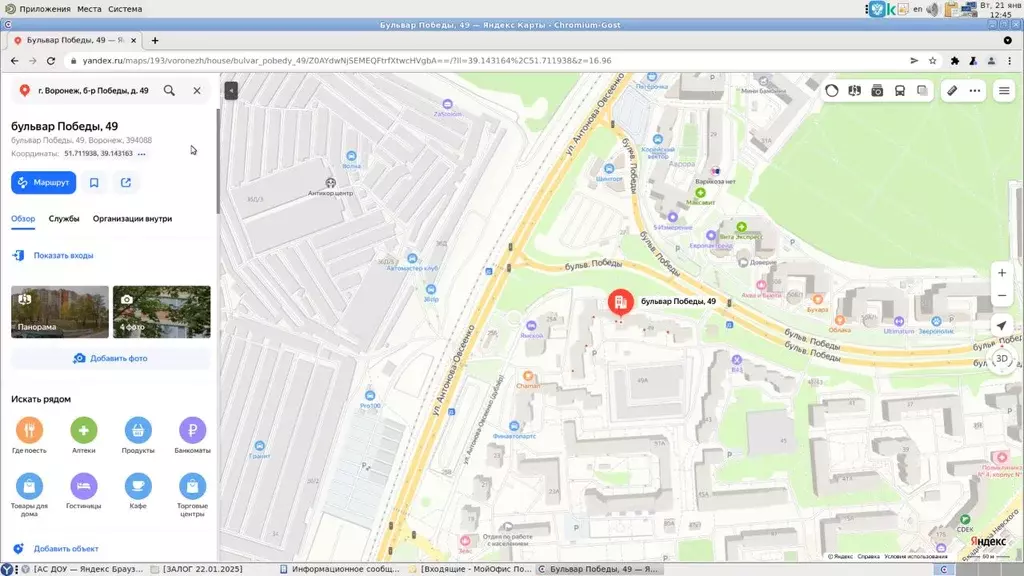Click the Добавить объект link
Viewport: 1024px width, 576px height.
point(66,549)
